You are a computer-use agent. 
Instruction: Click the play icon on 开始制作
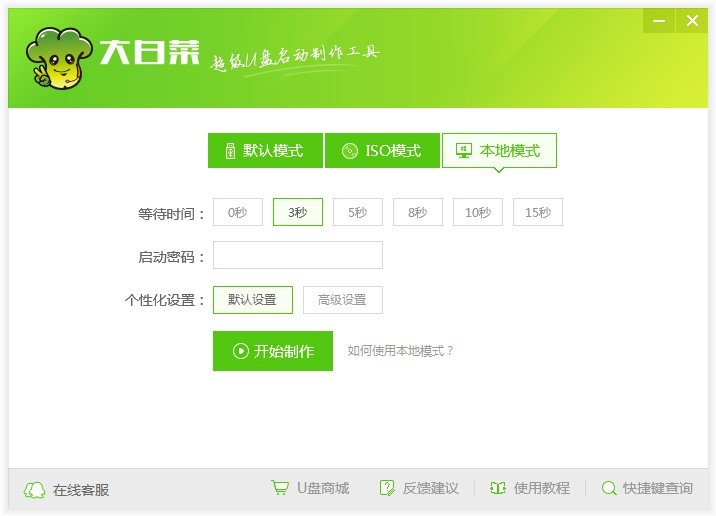(x=241, y=351)
